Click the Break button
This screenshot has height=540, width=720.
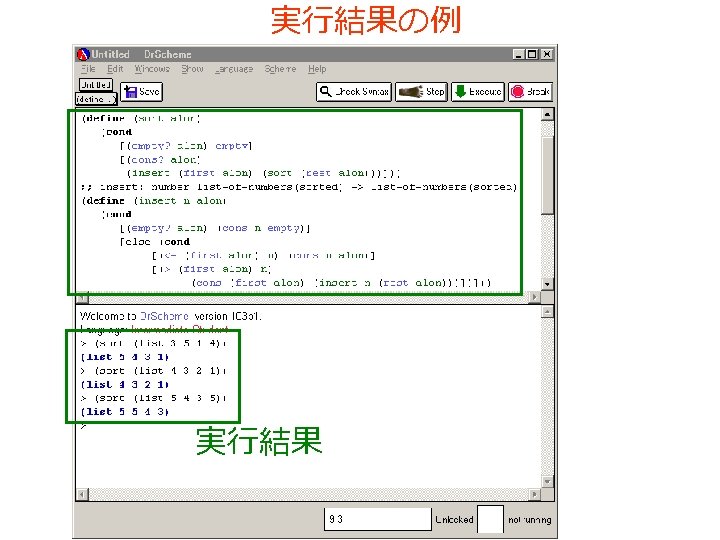[x=530, y=92]
